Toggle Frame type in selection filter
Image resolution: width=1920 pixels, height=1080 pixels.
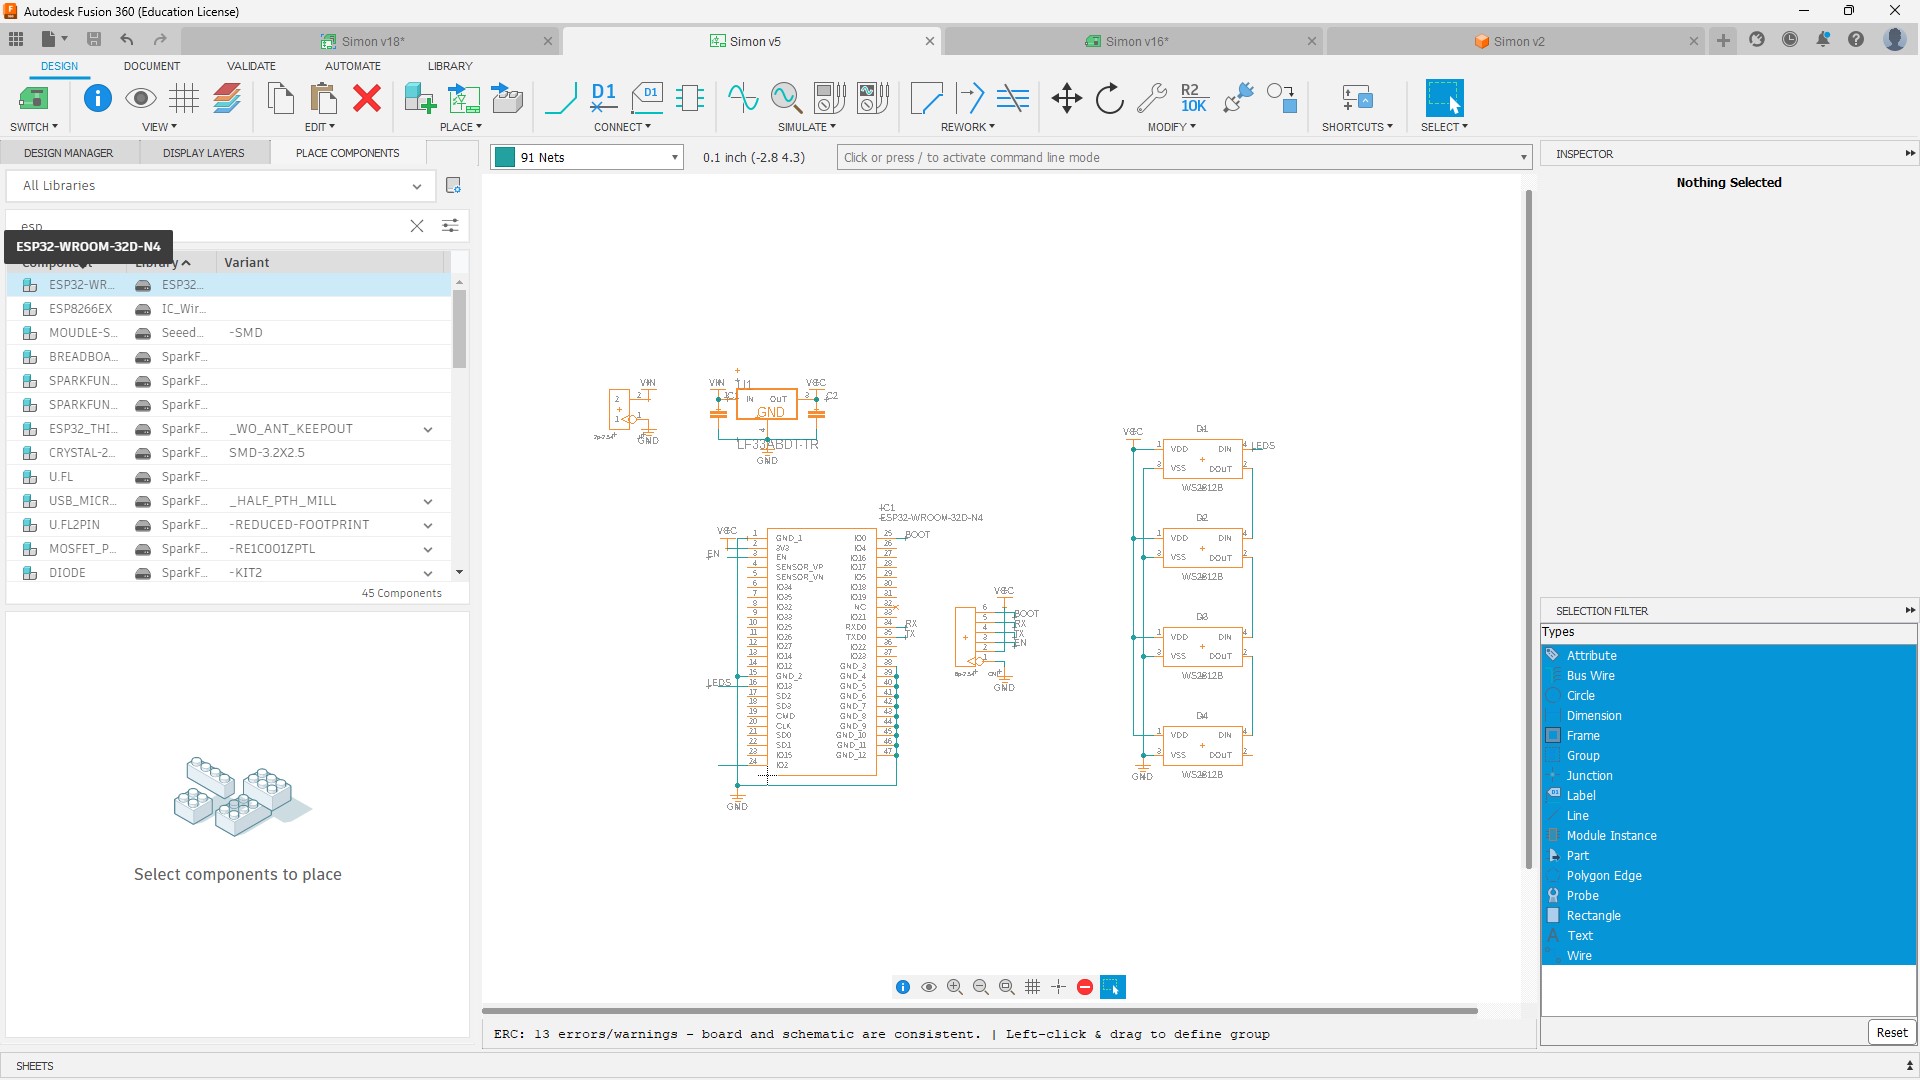(x=1728, y=735)
